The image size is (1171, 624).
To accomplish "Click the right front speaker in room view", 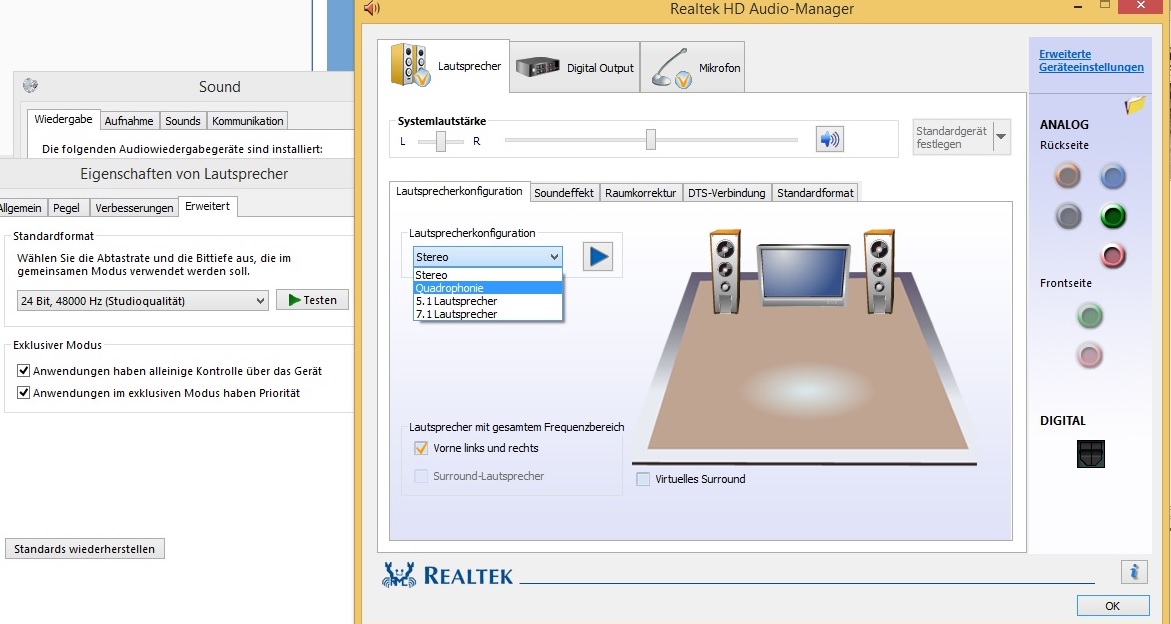I will 879,272.
